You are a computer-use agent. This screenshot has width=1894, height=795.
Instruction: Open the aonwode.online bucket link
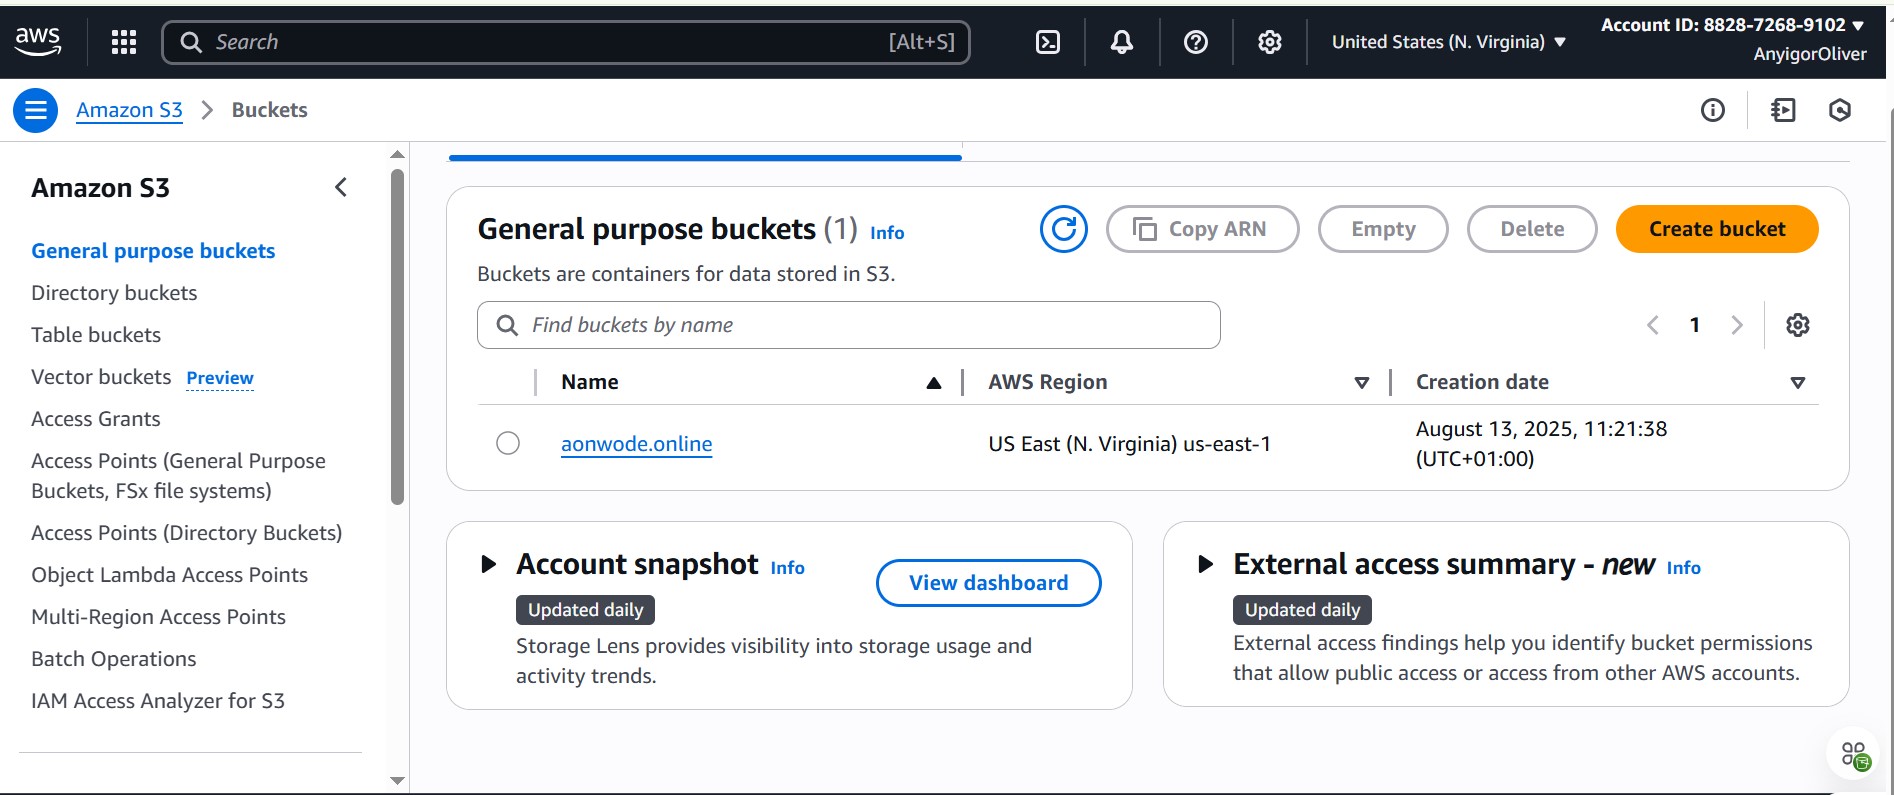pos(636,444)
